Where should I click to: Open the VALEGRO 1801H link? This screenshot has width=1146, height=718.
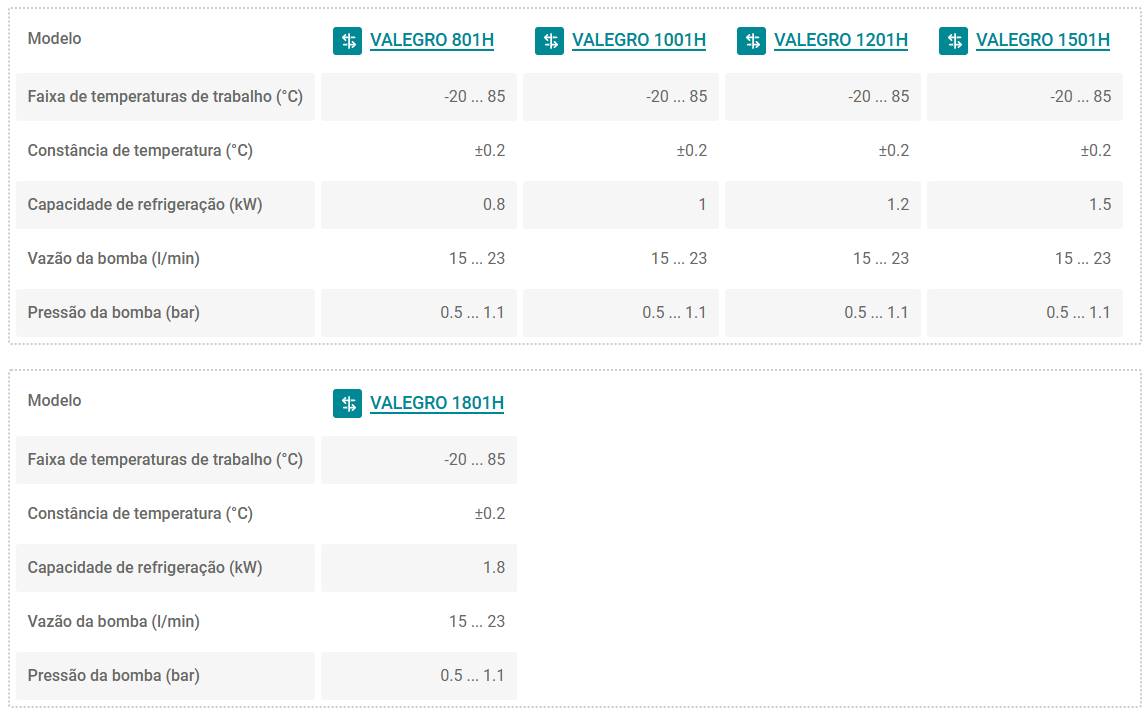coord(437,403)
